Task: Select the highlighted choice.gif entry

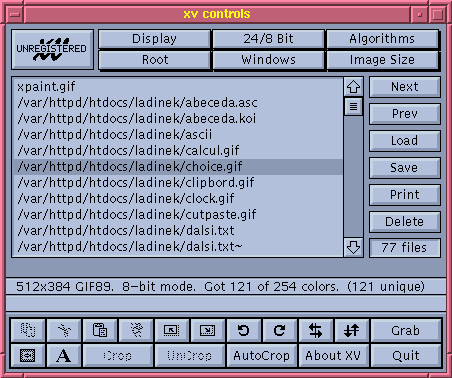Action: [178, 167]
